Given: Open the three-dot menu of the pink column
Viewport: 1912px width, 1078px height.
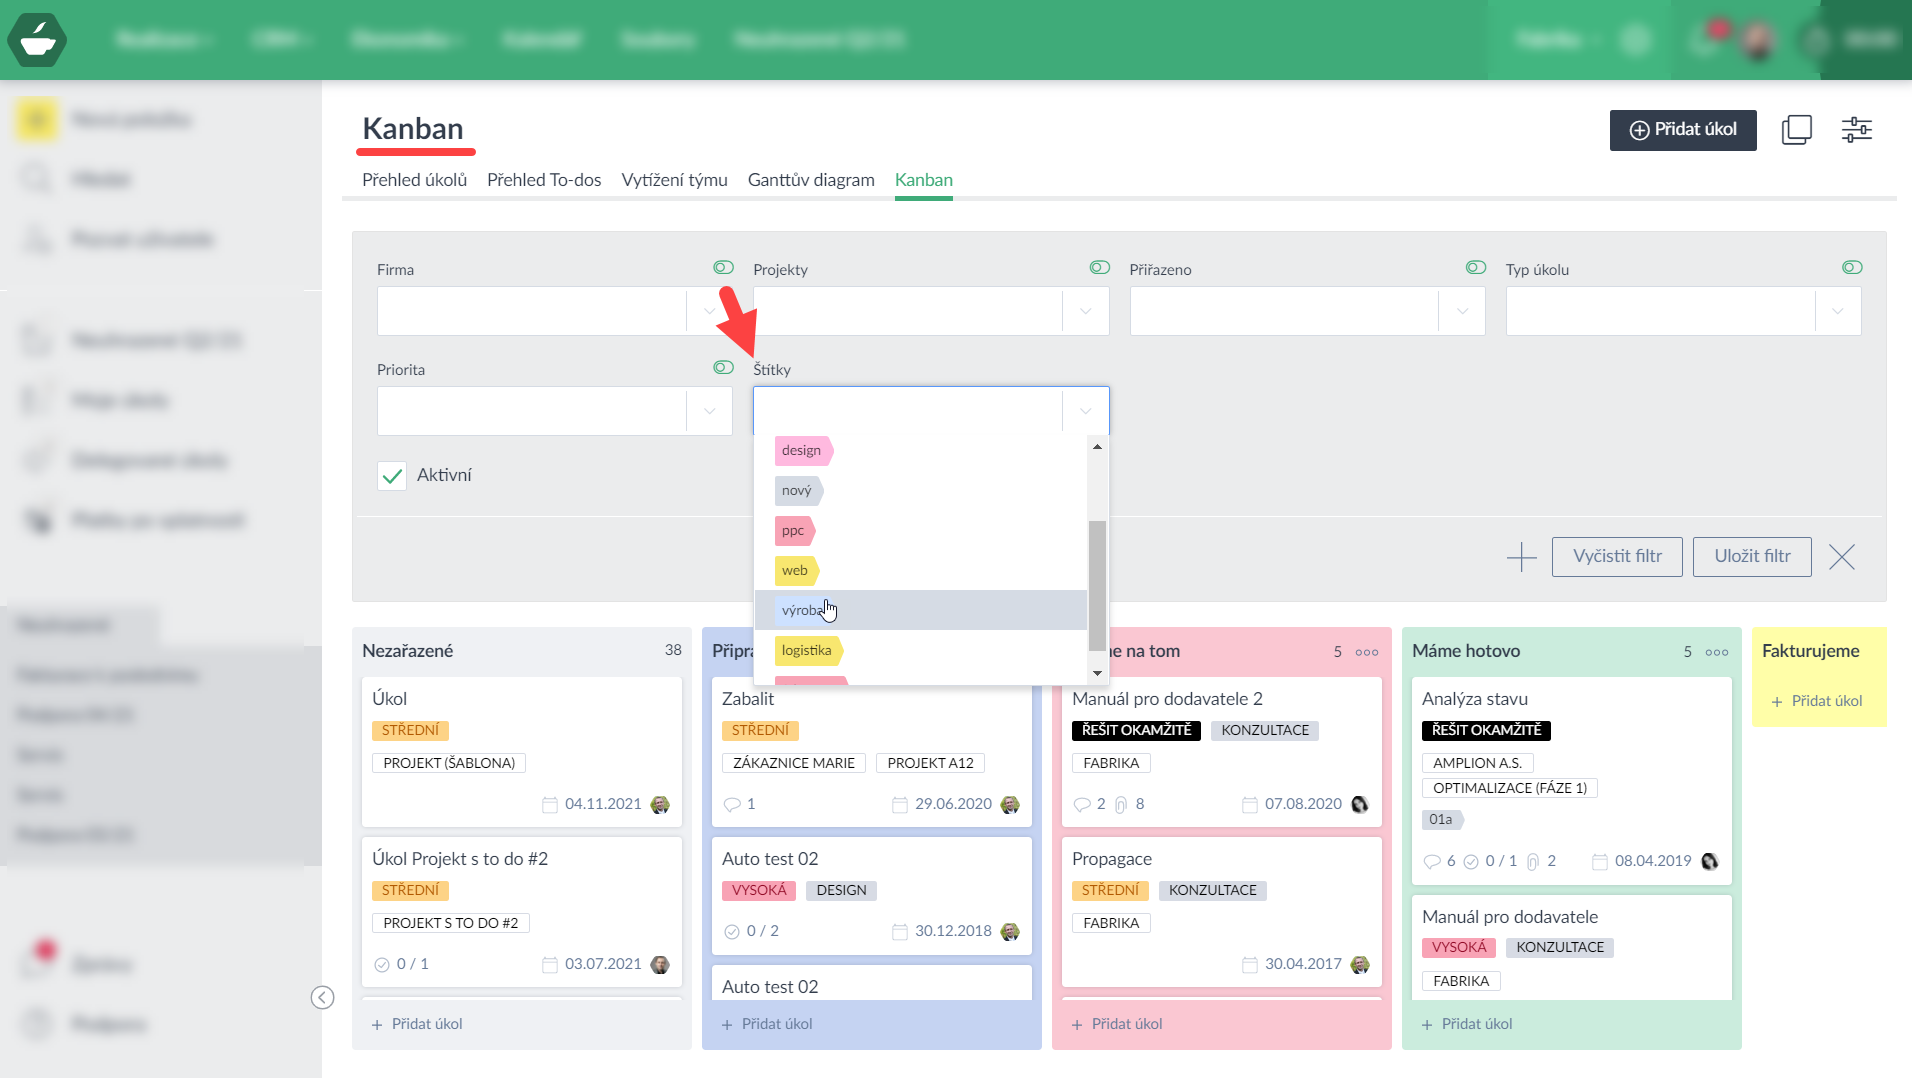Looking at the screenshot, I should click(1366, 652).
